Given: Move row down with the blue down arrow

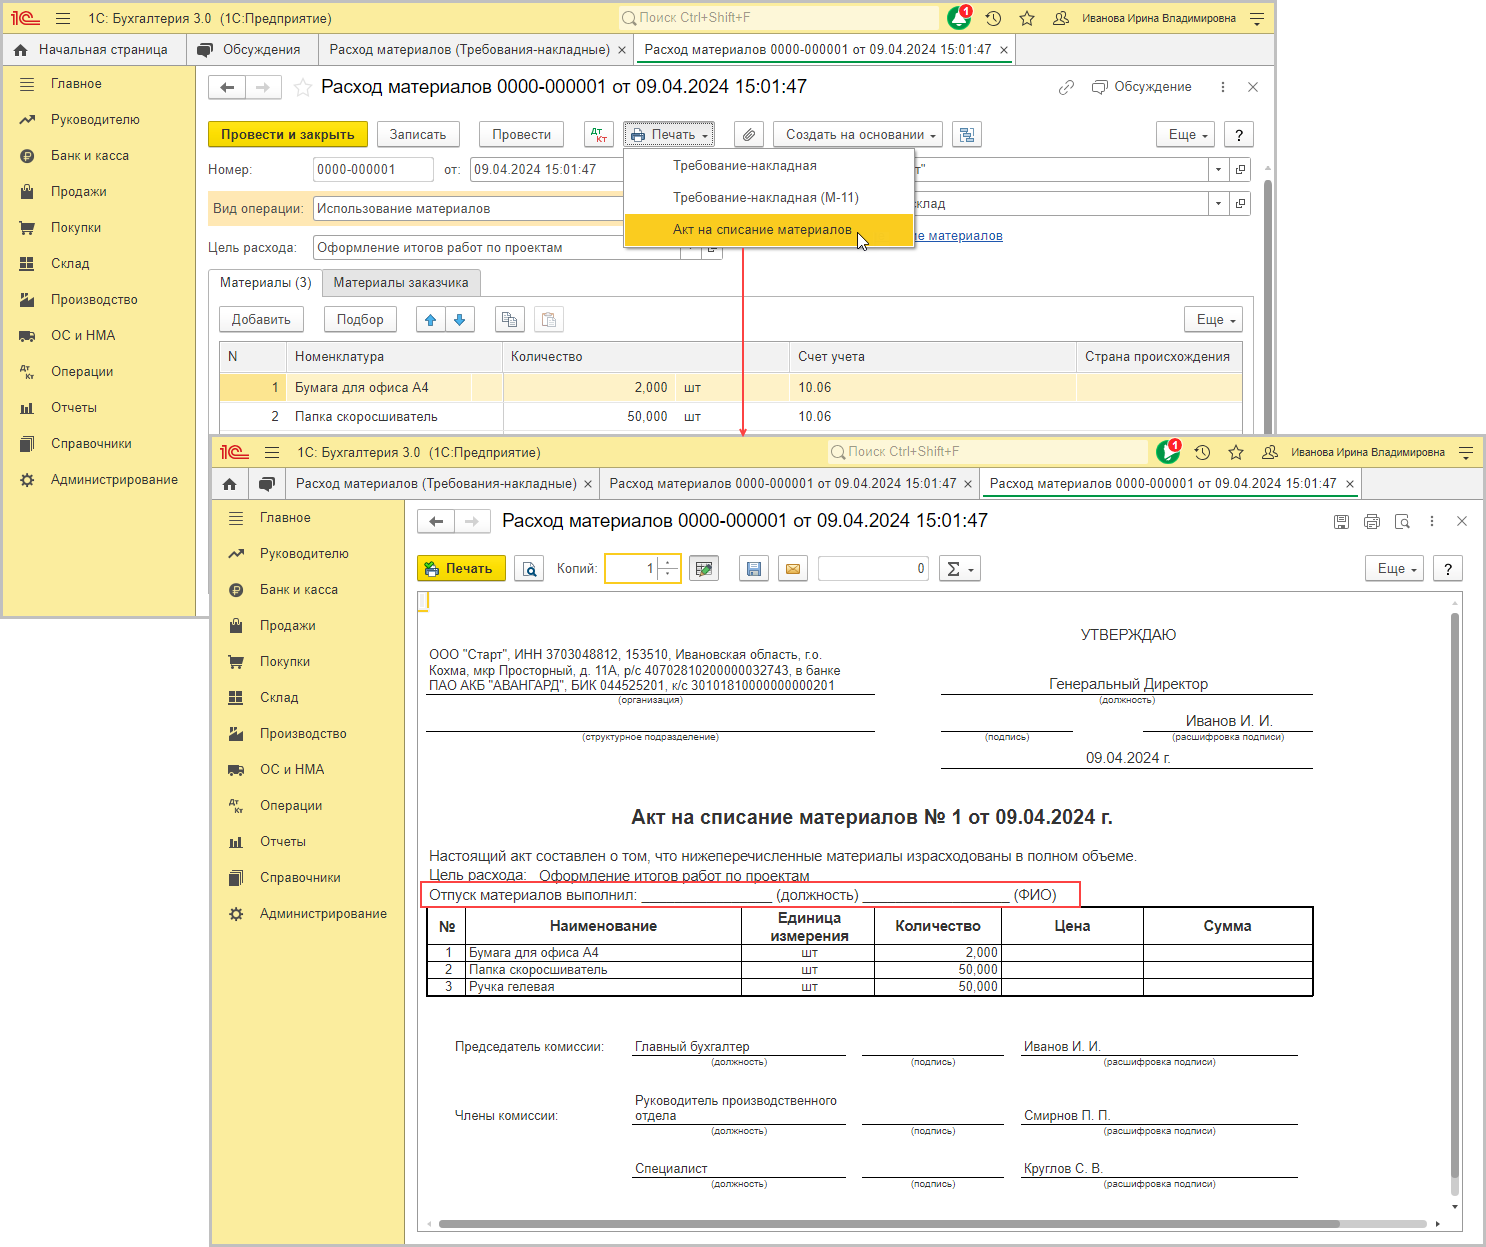Looking at the screenshot, I should tap(460, 319).
